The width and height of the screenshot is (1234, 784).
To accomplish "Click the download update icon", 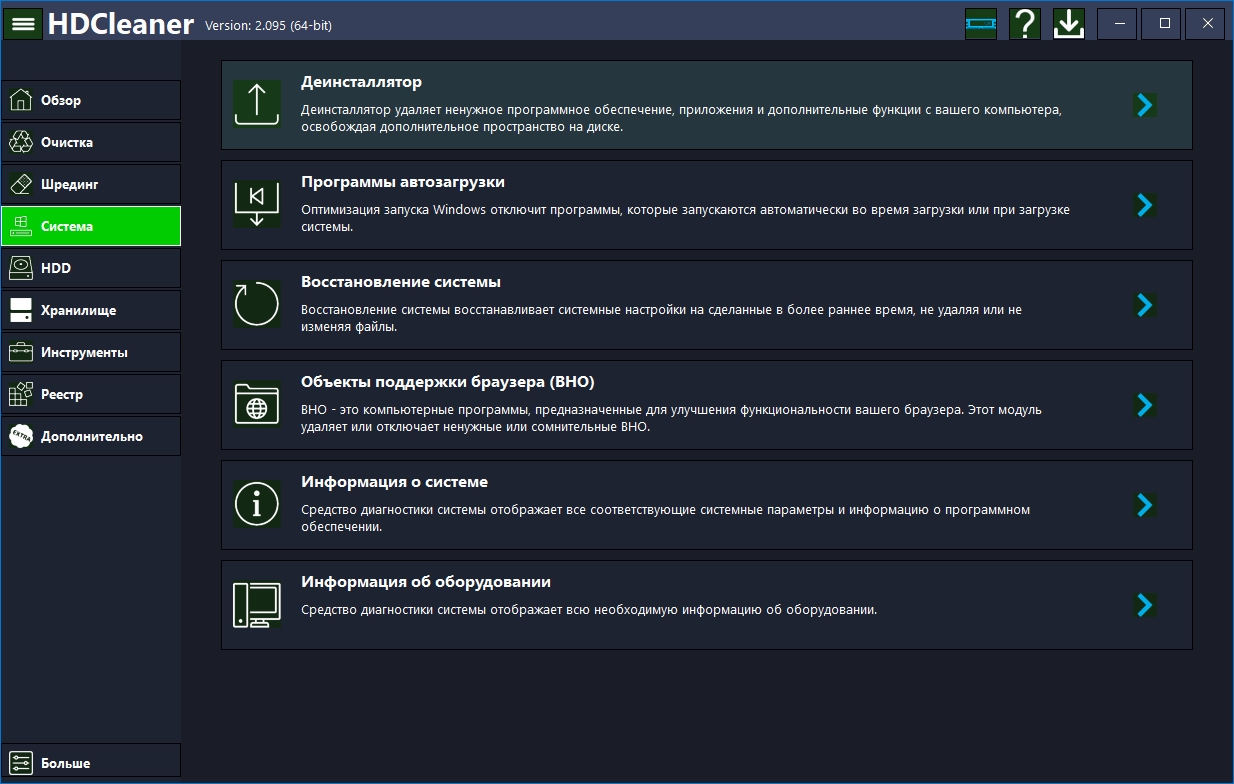I will tap(1069, 24).
